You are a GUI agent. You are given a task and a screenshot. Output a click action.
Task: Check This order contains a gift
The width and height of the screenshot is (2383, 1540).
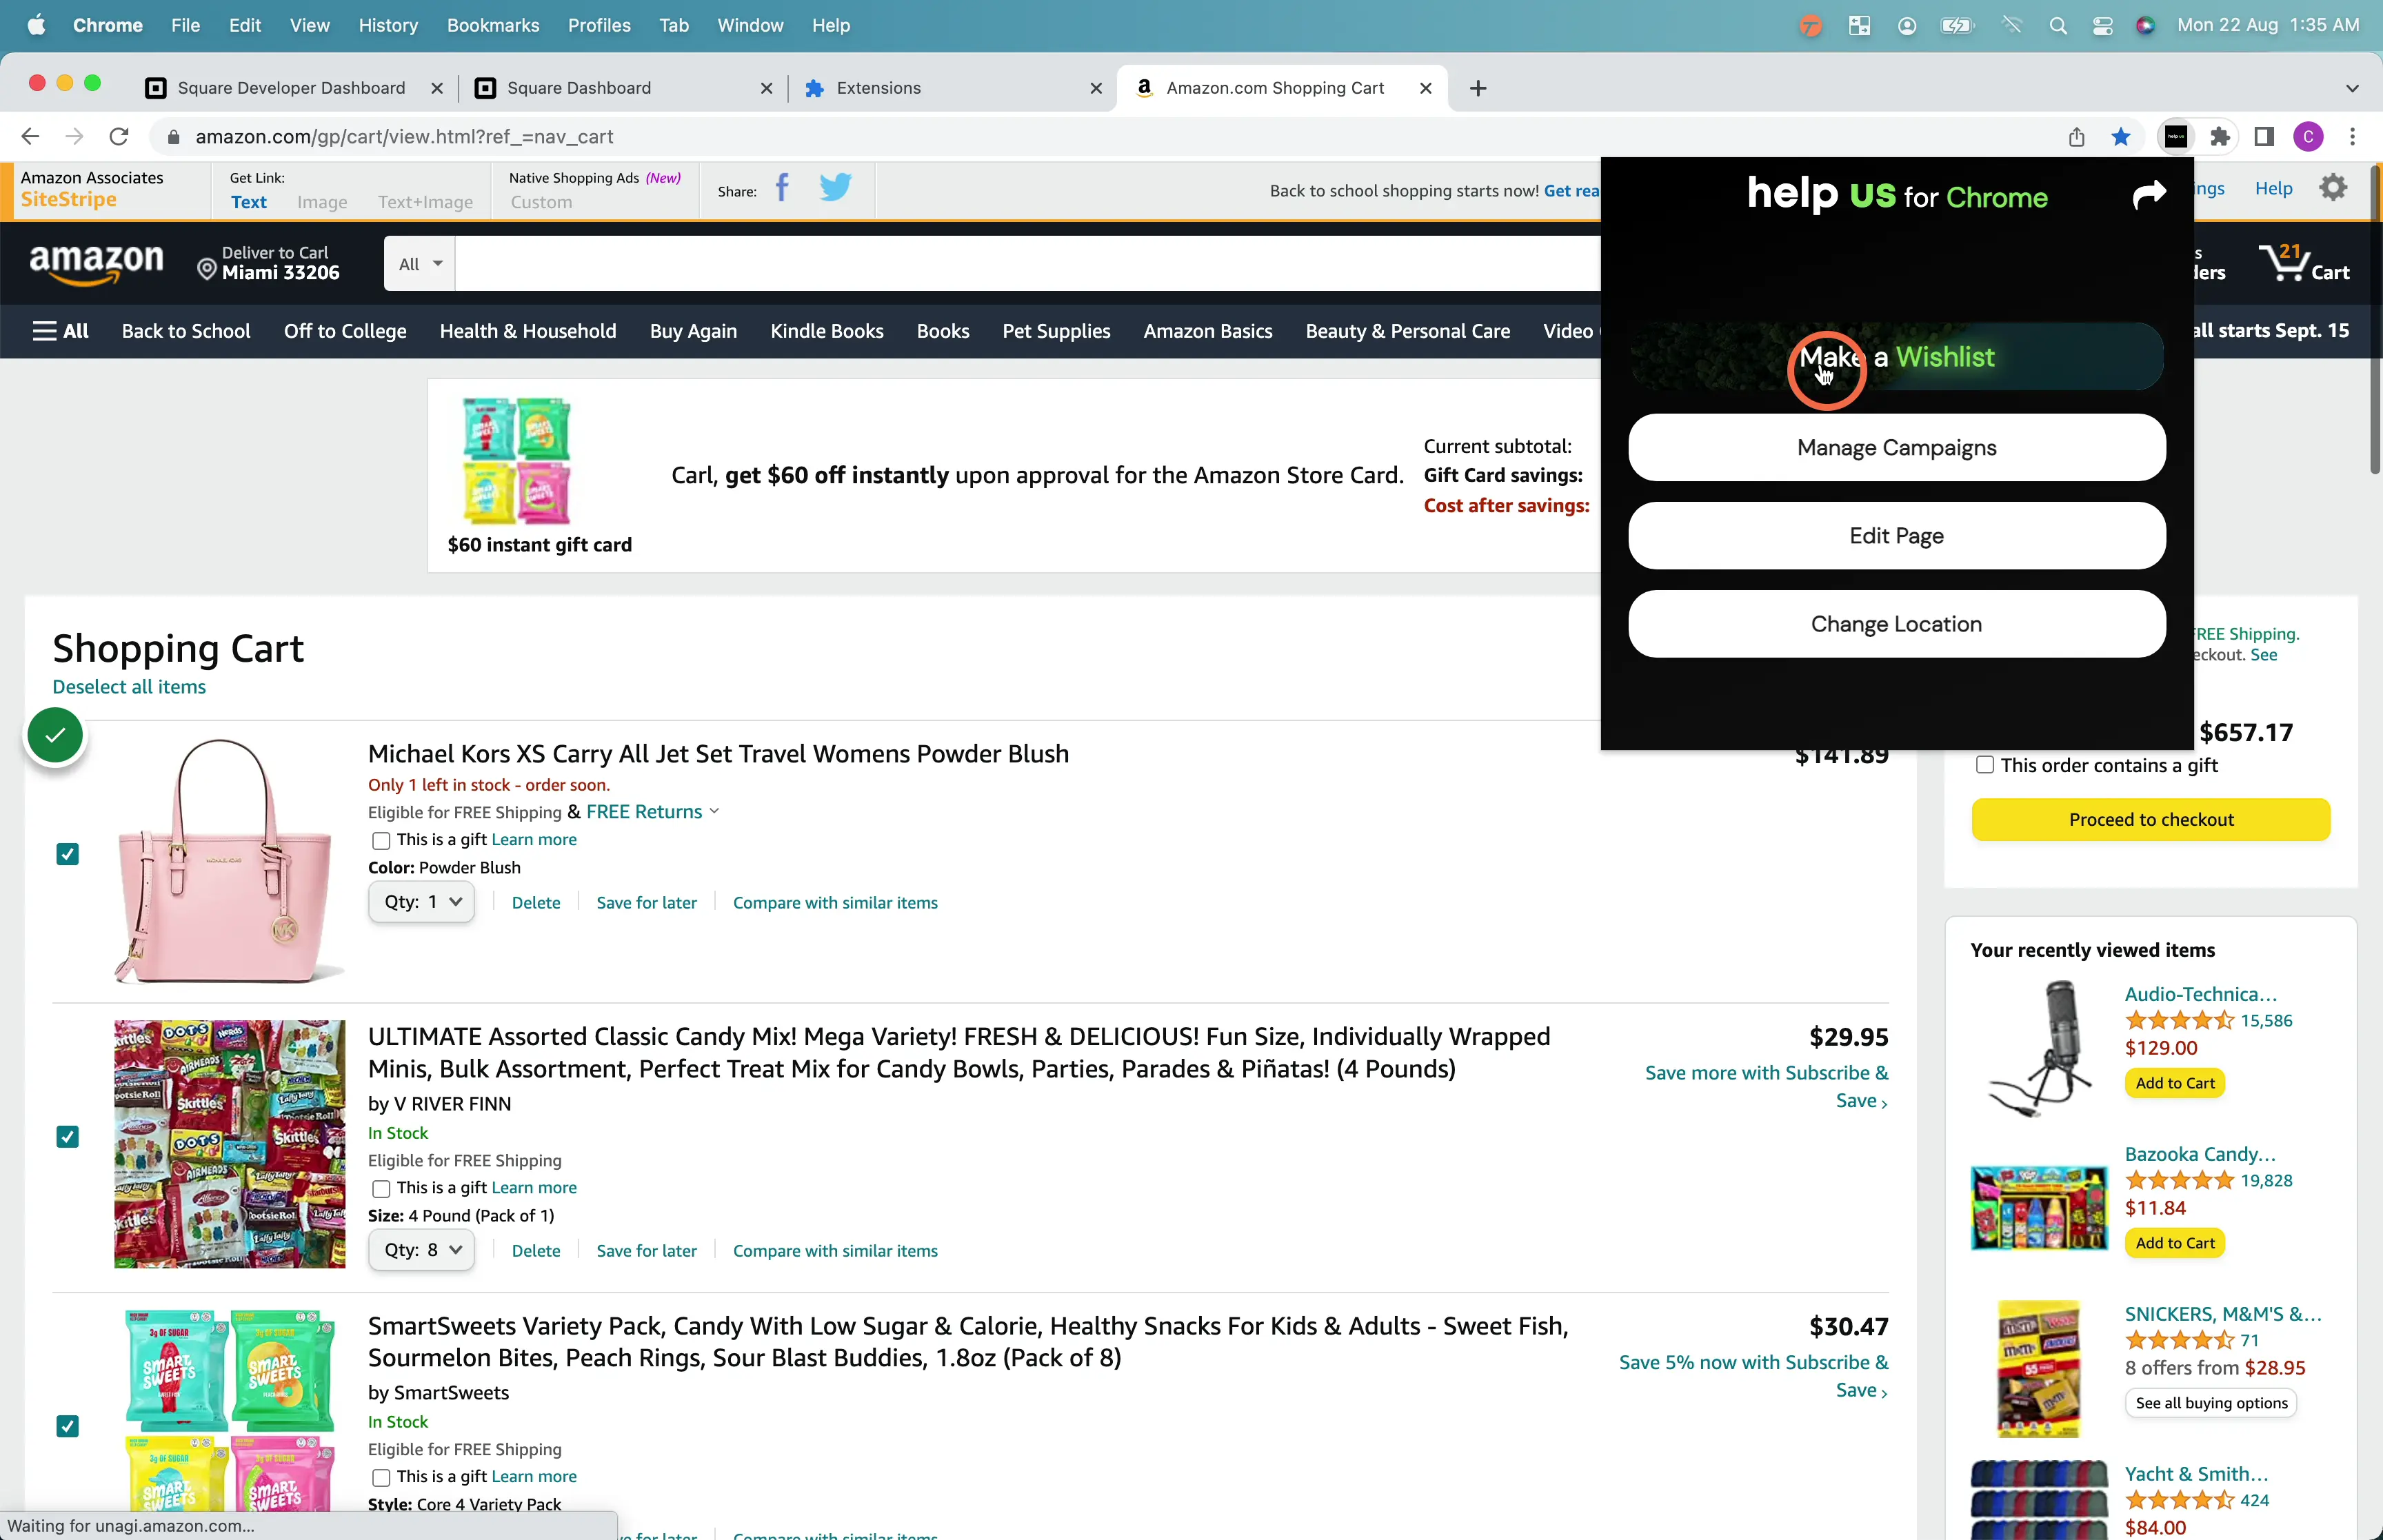pos(1985,765)
